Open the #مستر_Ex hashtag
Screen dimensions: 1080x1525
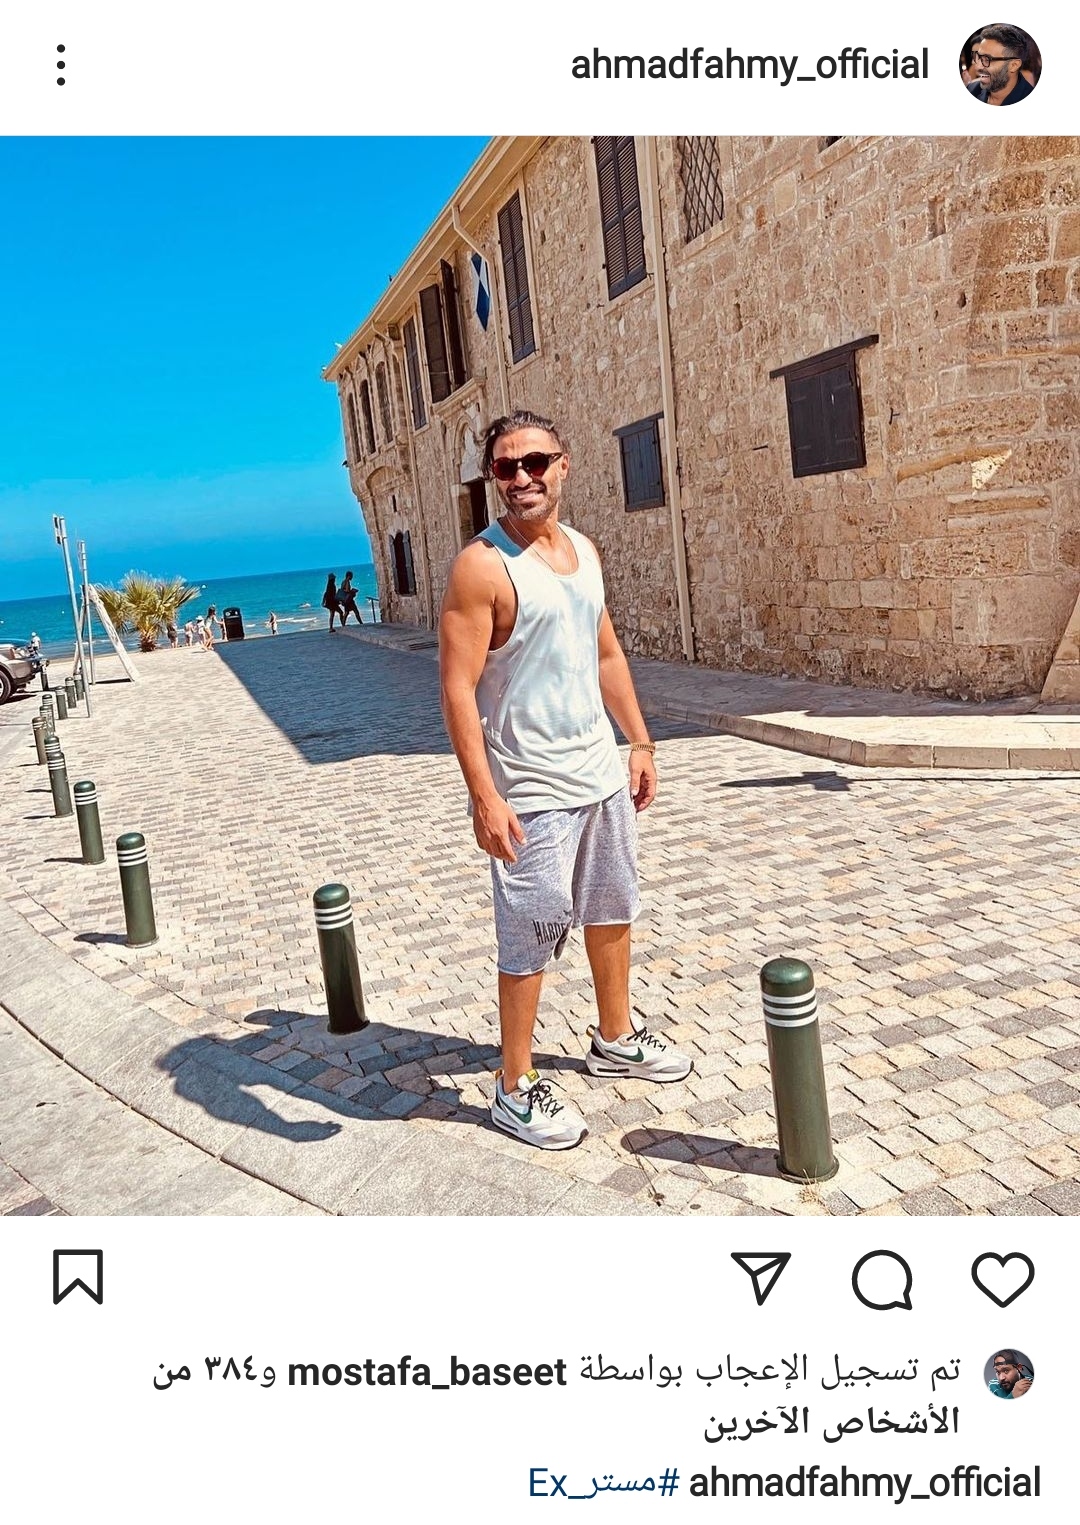coord(604,1482)
